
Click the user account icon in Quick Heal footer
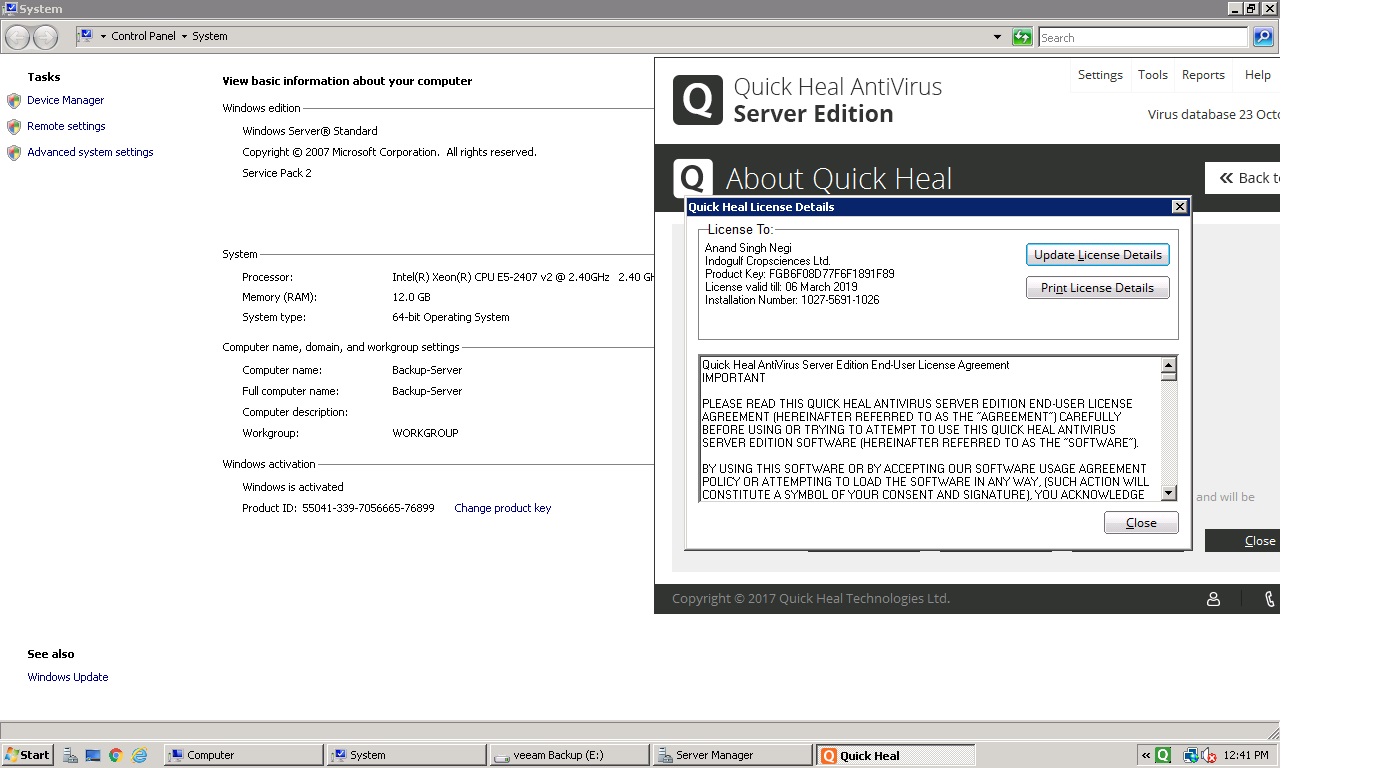1213,599
